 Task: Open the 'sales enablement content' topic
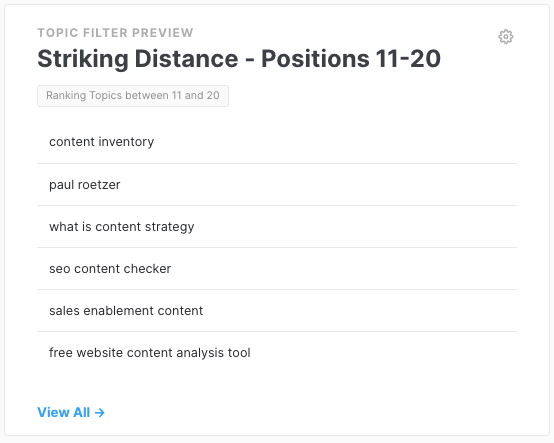[x=277, y=311]
